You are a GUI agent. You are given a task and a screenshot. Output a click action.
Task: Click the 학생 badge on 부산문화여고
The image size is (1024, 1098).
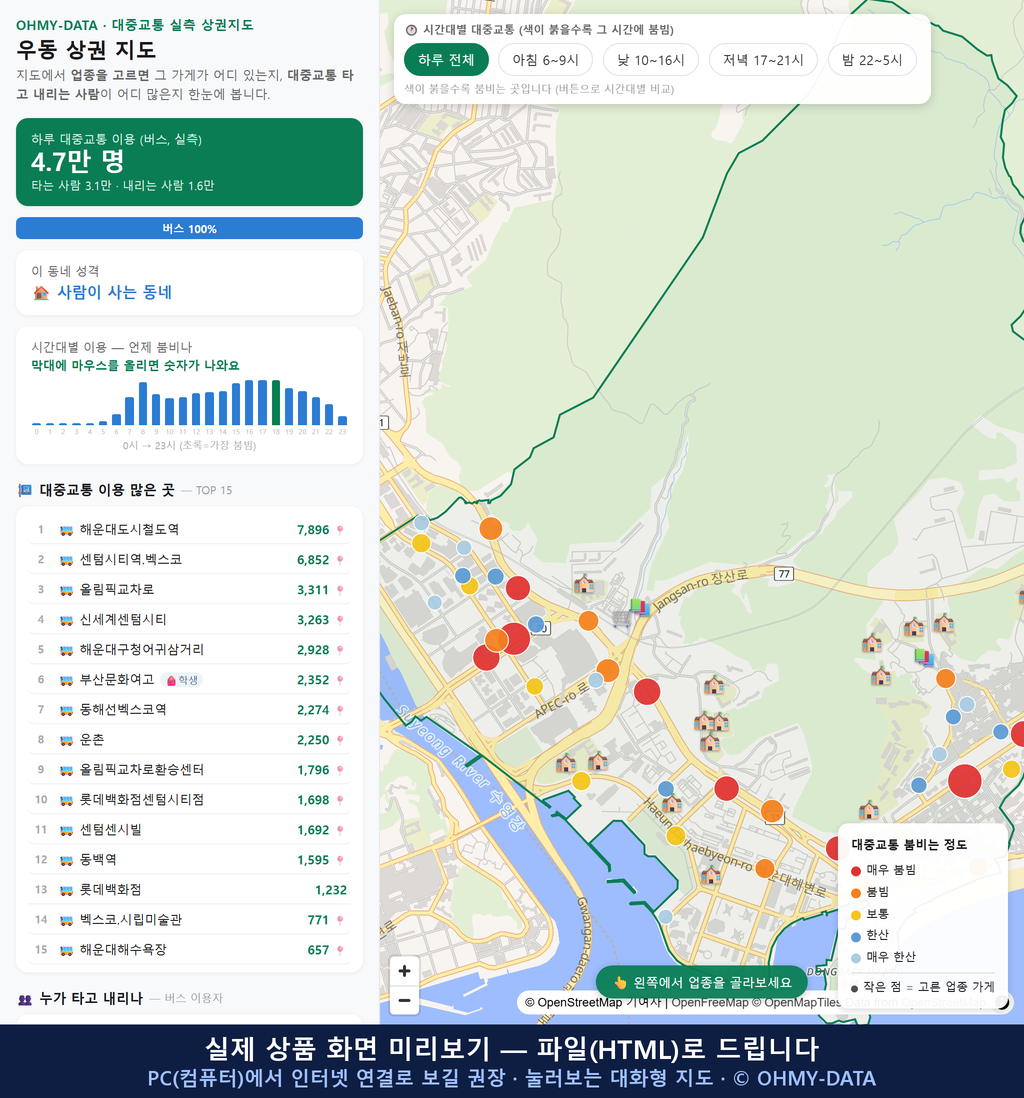click(181, 680)
